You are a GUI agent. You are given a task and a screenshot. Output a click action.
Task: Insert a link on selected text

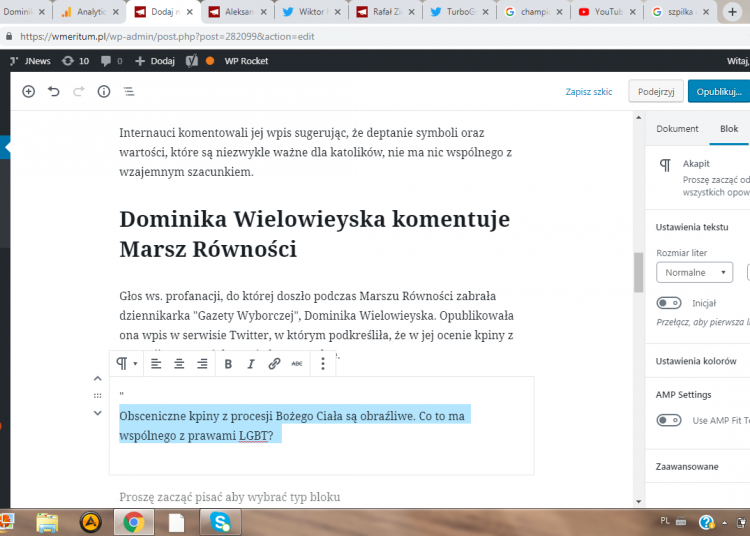click(x=274, y=364)
